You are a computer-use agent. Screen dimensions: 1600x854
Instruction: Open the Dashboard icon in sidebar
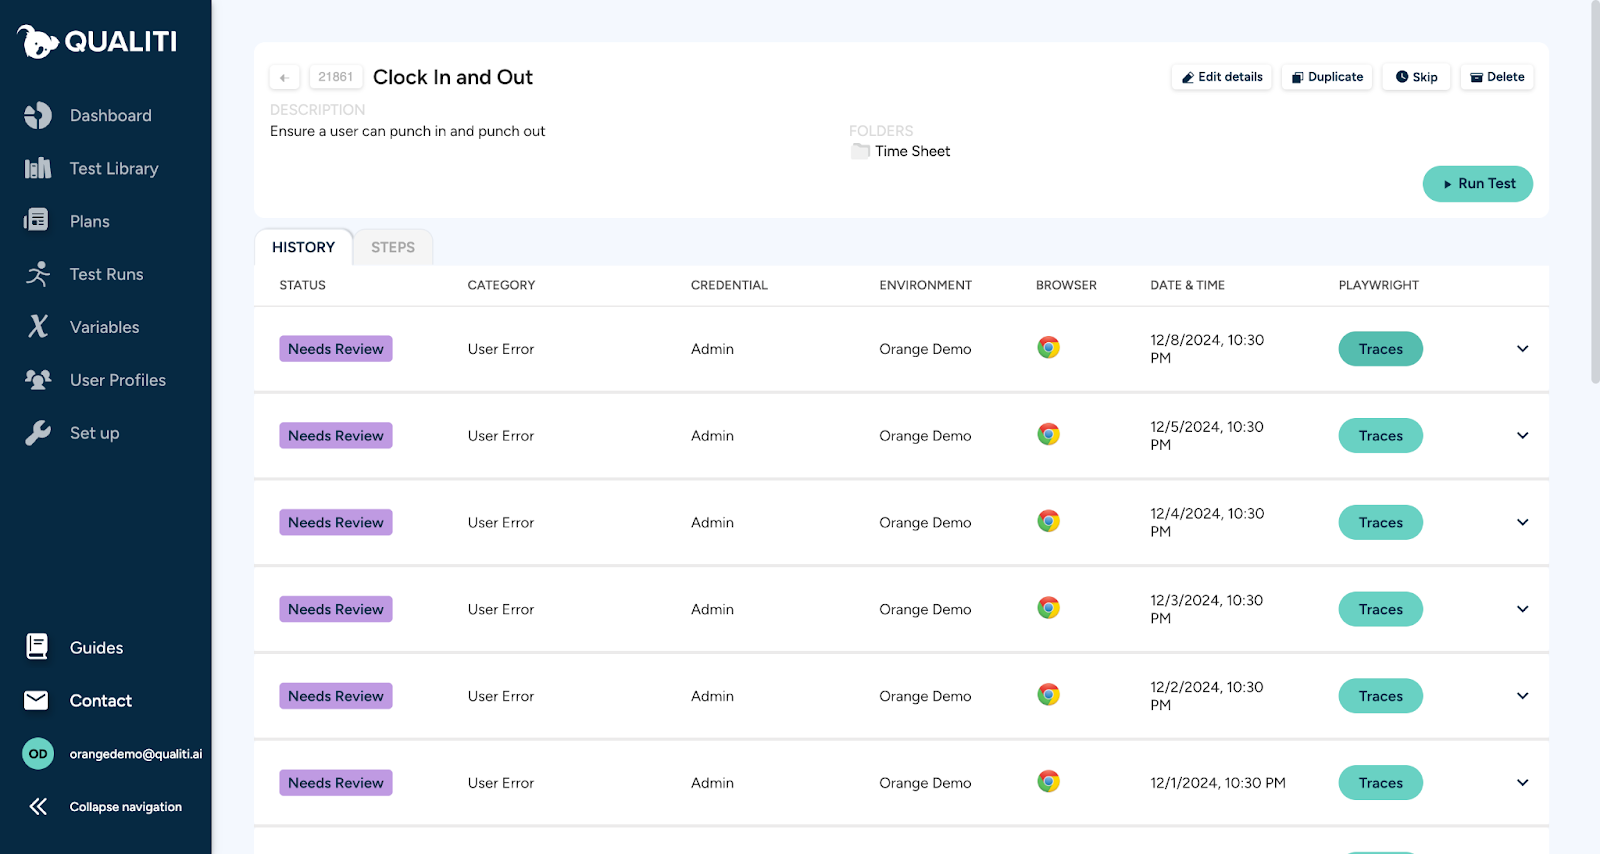point(38,116)
